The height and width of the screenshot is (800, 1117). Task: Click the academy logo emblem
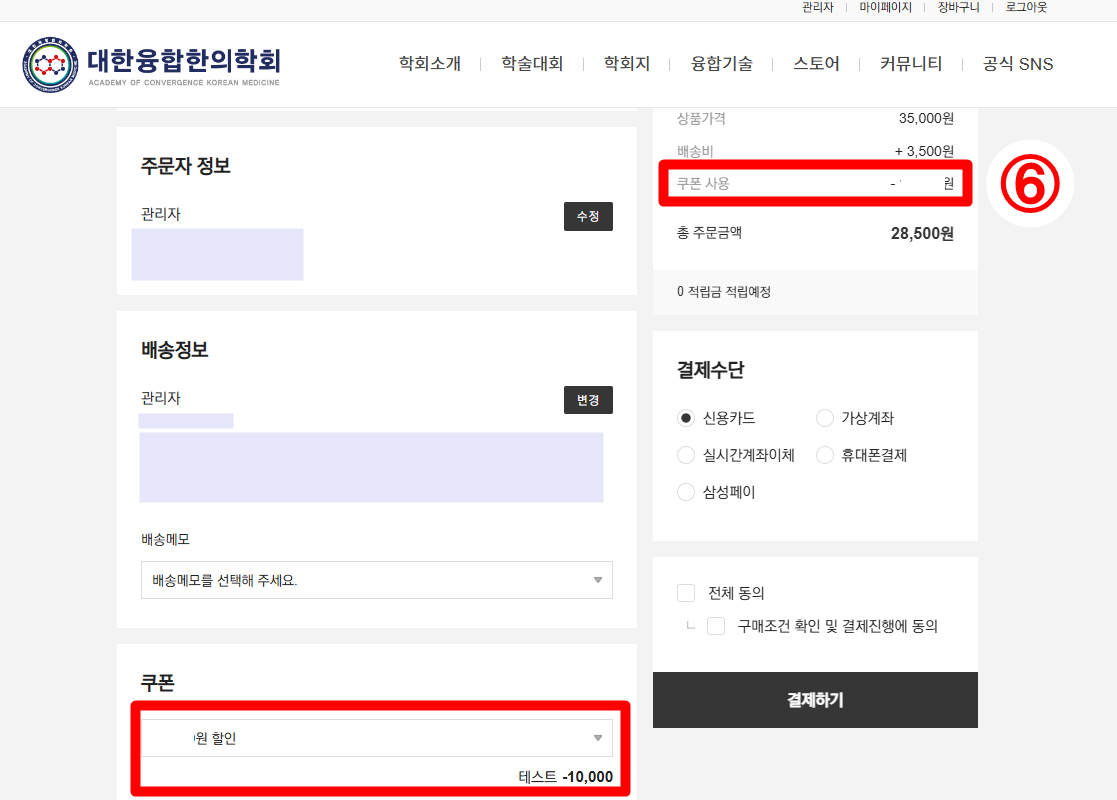tap(50, 65)
